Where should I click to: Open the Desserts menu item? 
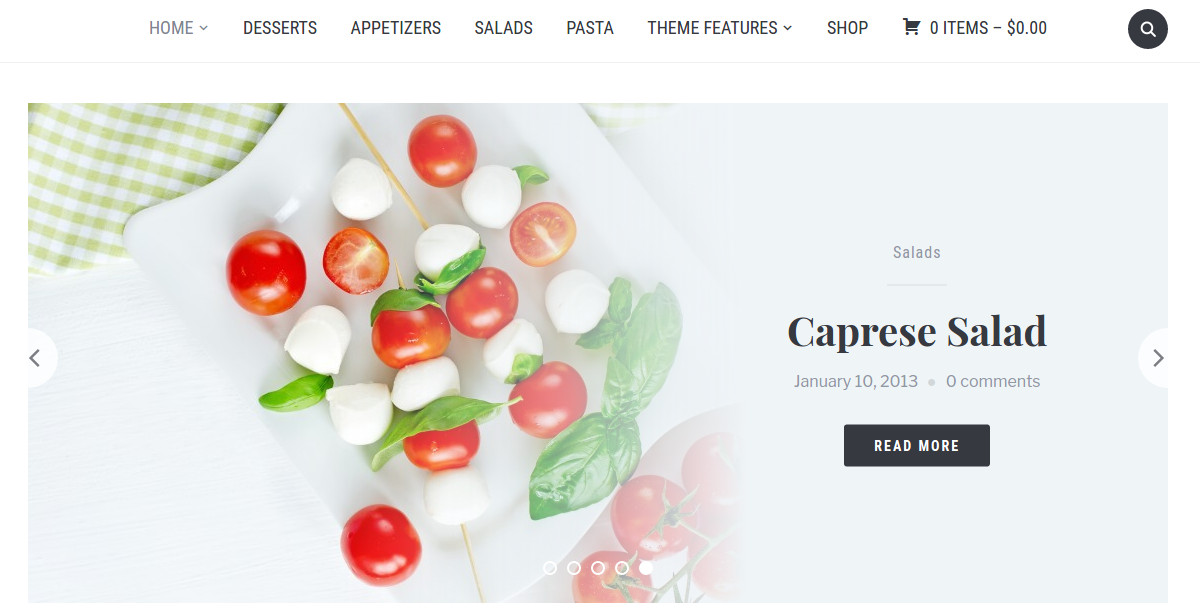tap(280, 28)
